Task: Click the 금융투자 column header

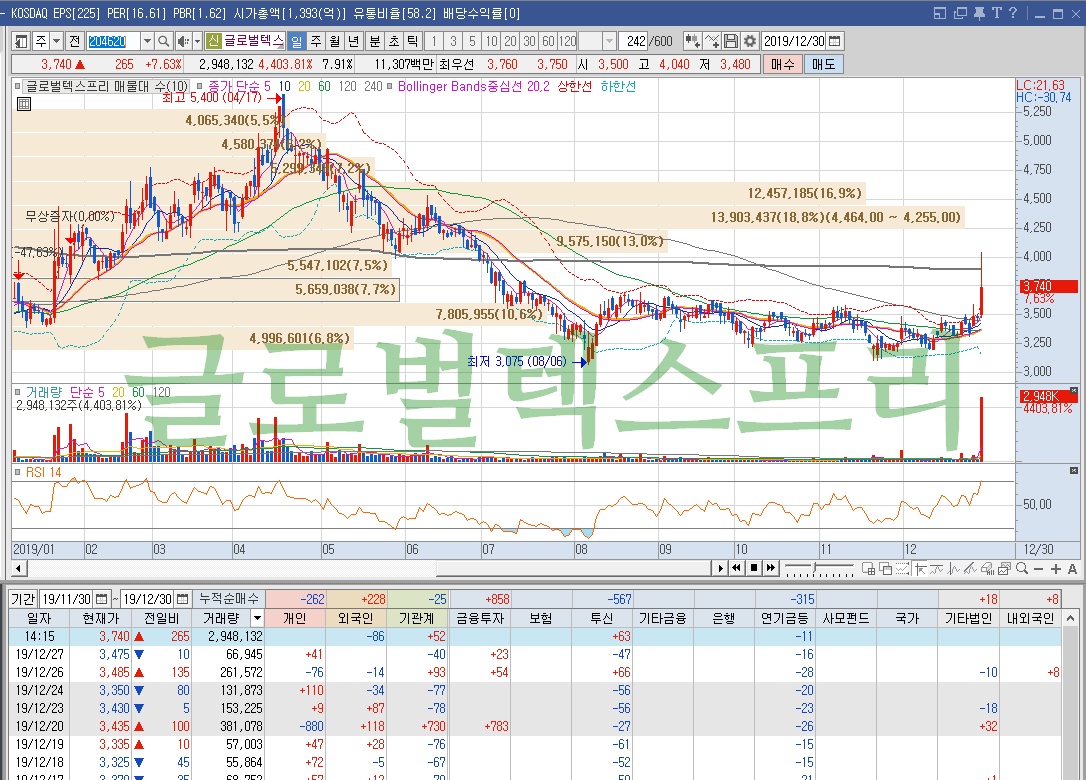Action: (479, 618)
